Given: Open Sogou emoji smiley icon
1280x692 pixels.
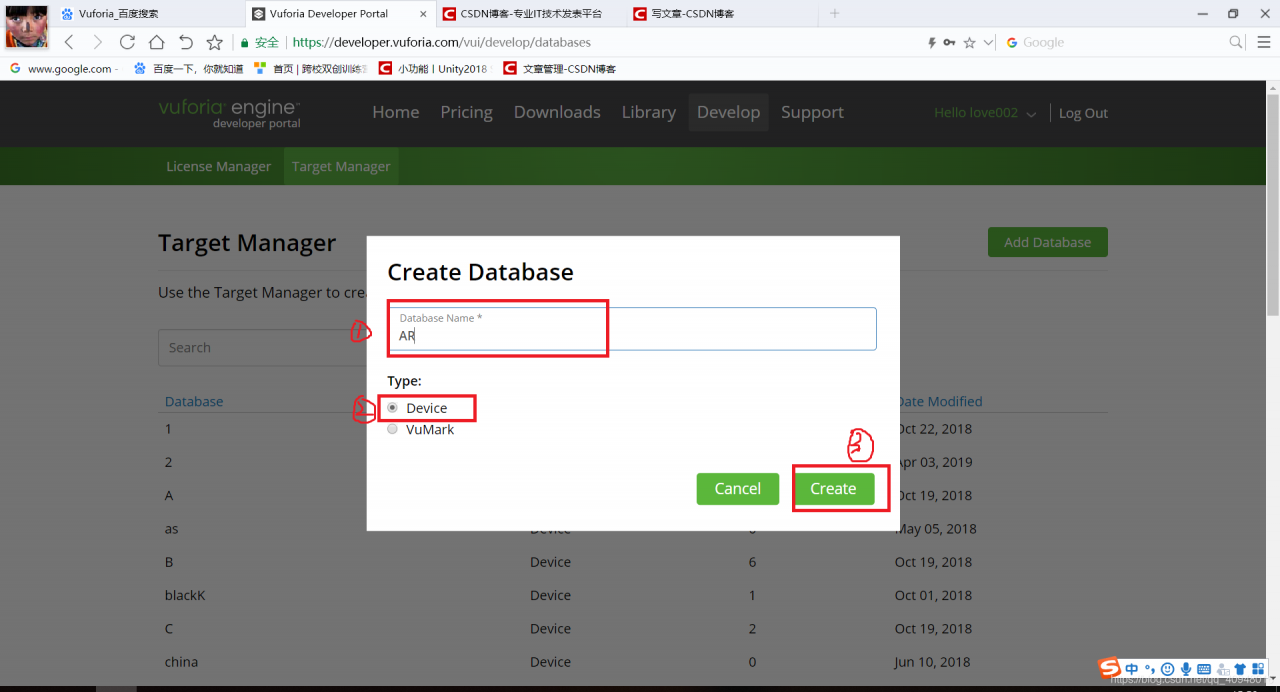Looking at the screenshot, I should point(1167,669).
